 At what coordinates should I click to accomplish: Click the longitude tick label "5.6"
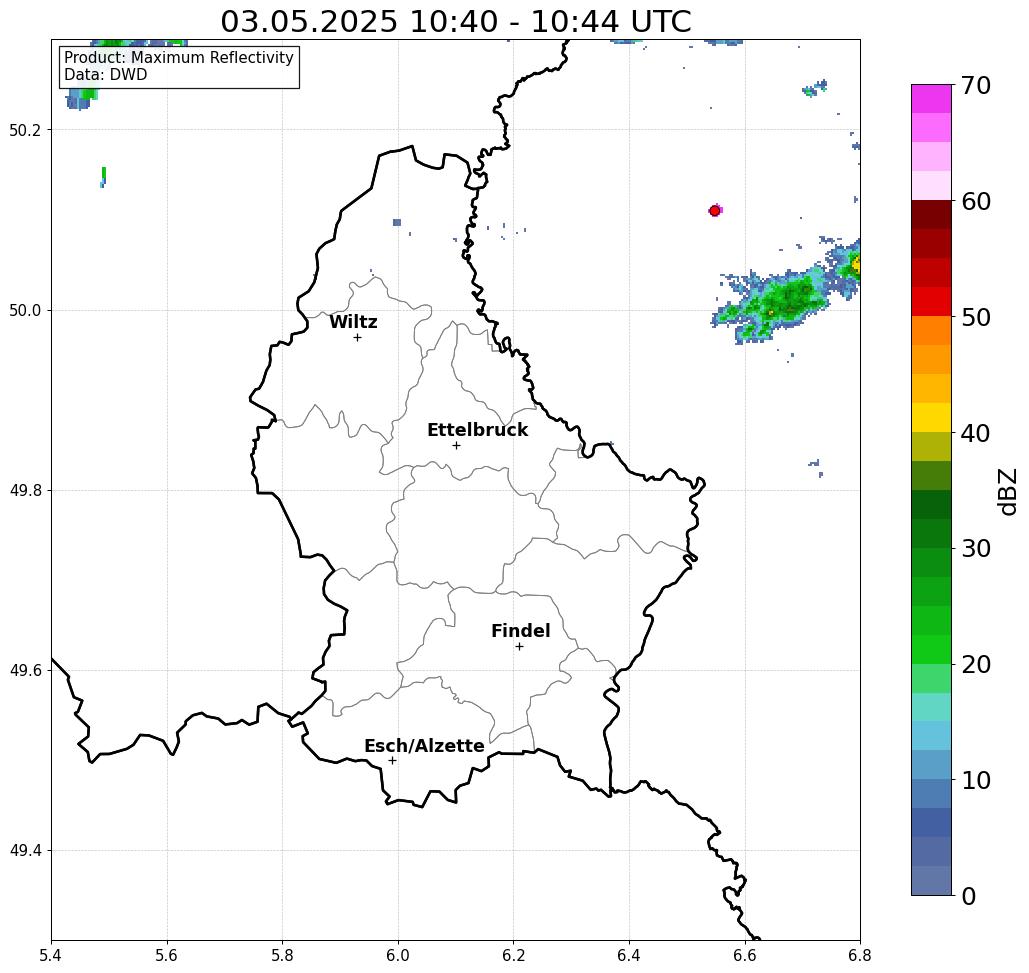pyautogui.click(x=167, y=955)
